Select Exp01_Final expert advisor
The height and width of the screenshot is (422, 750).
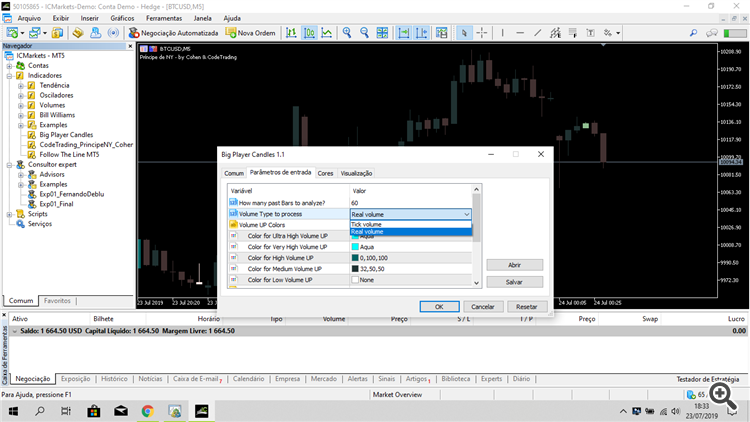pos(56,204)
